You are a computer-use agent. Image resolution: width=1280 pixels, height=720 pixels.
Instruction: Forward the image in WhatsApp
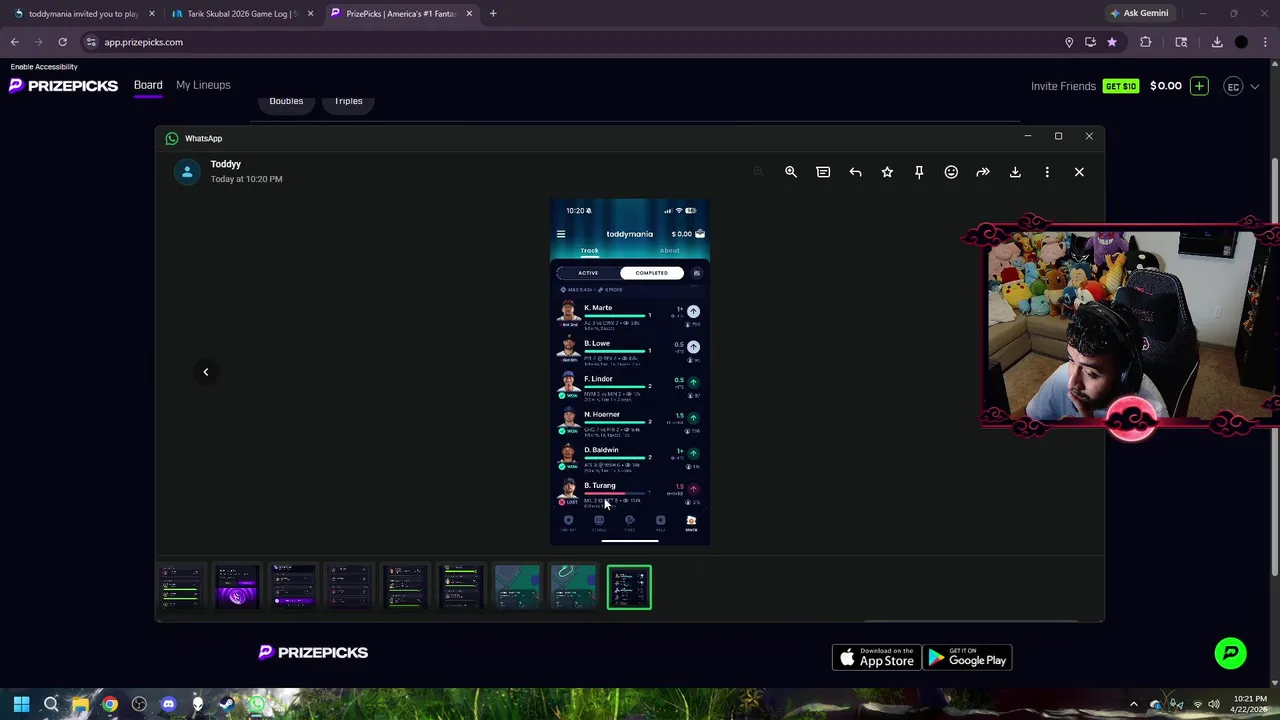[983, 172]
